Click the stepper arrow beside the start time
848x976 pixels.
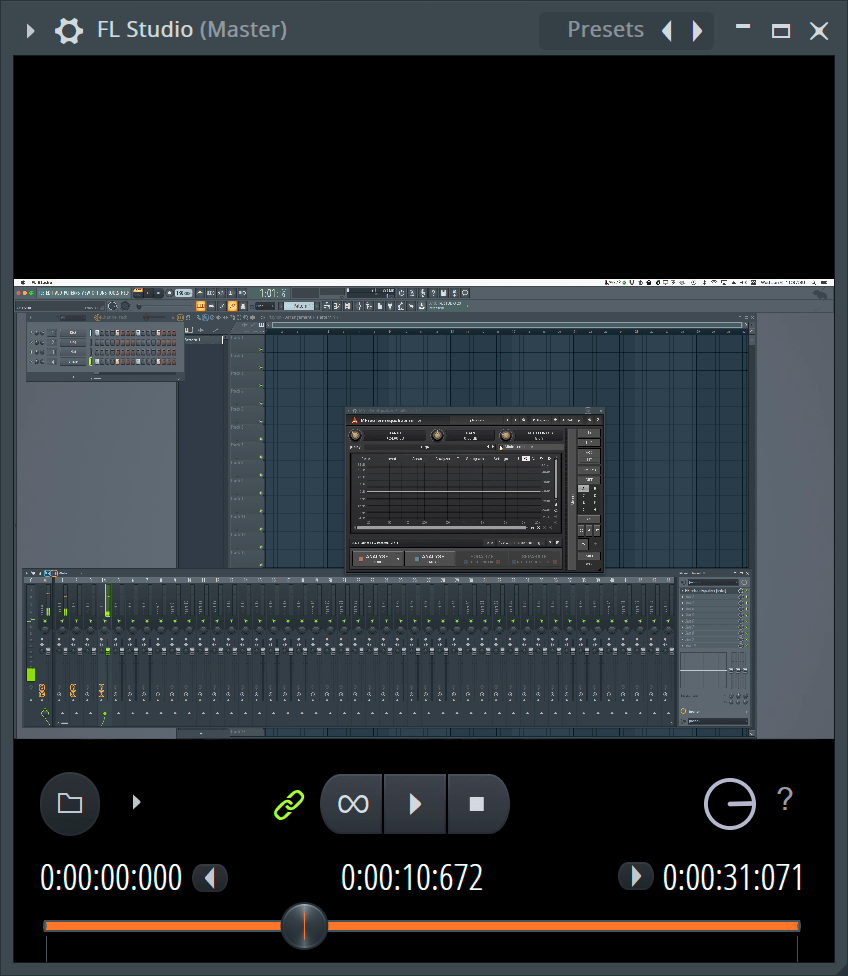pos(210,876)
